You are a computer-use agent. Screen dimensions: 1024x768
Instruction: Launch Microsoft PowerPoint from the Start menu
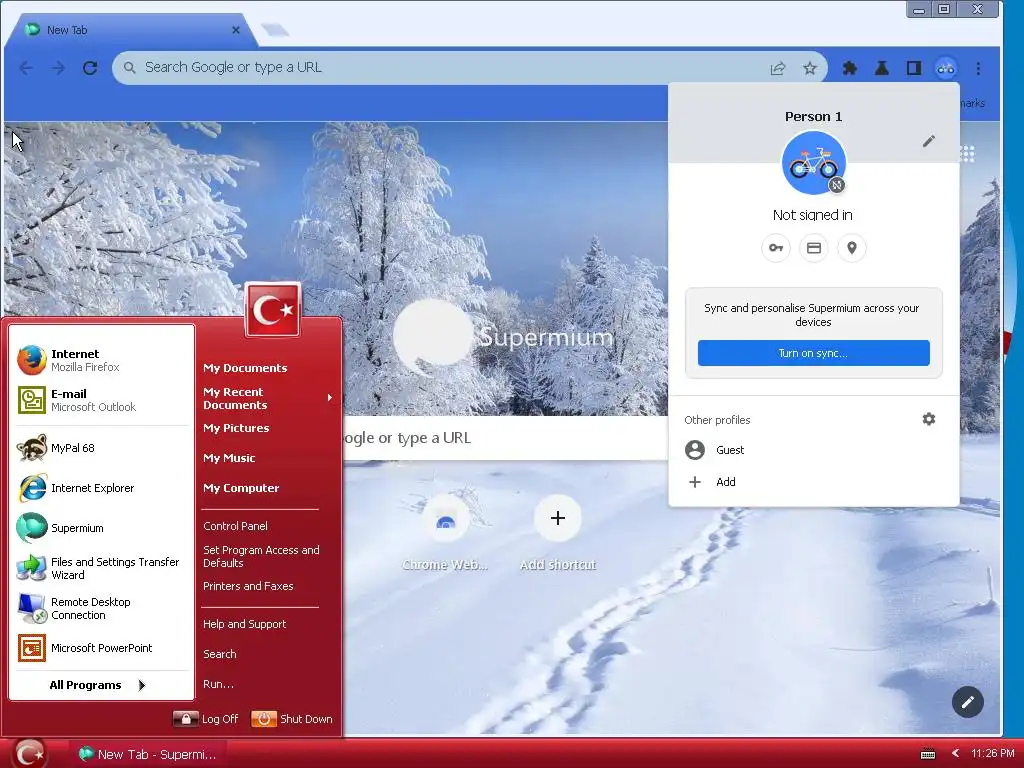(102, 648)
